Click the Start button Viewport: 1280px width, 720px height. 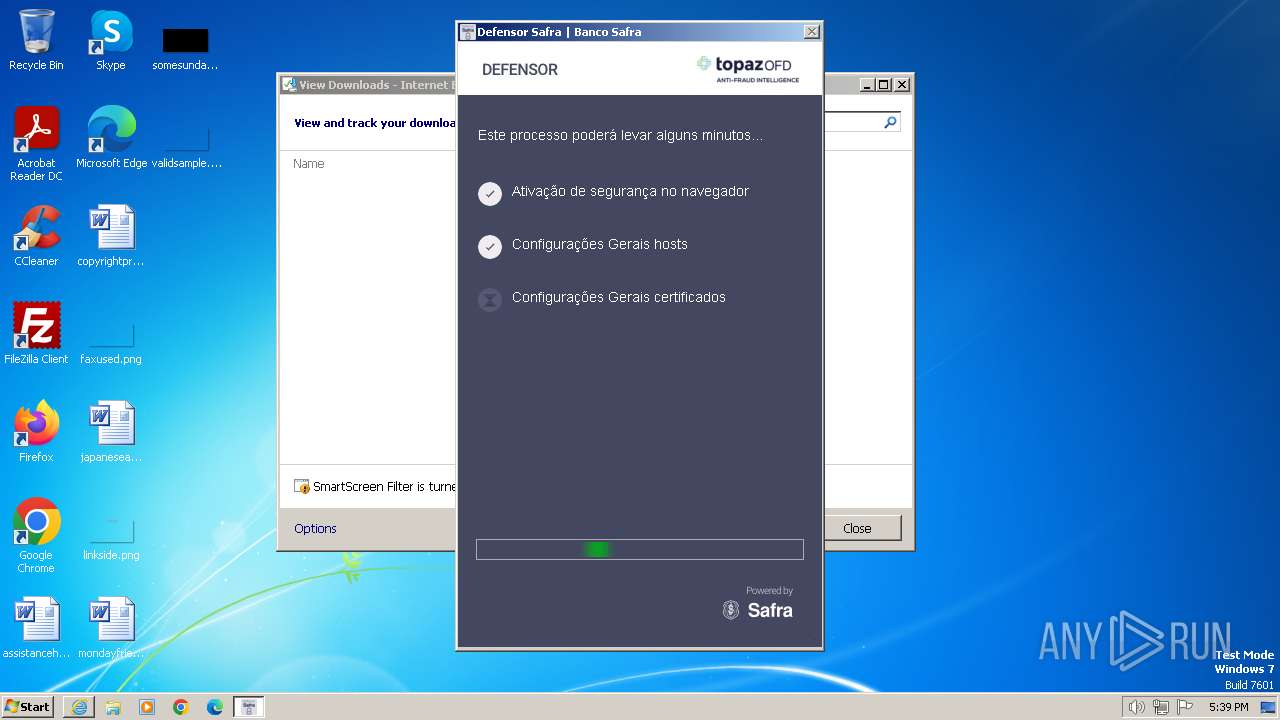(27, 706)
